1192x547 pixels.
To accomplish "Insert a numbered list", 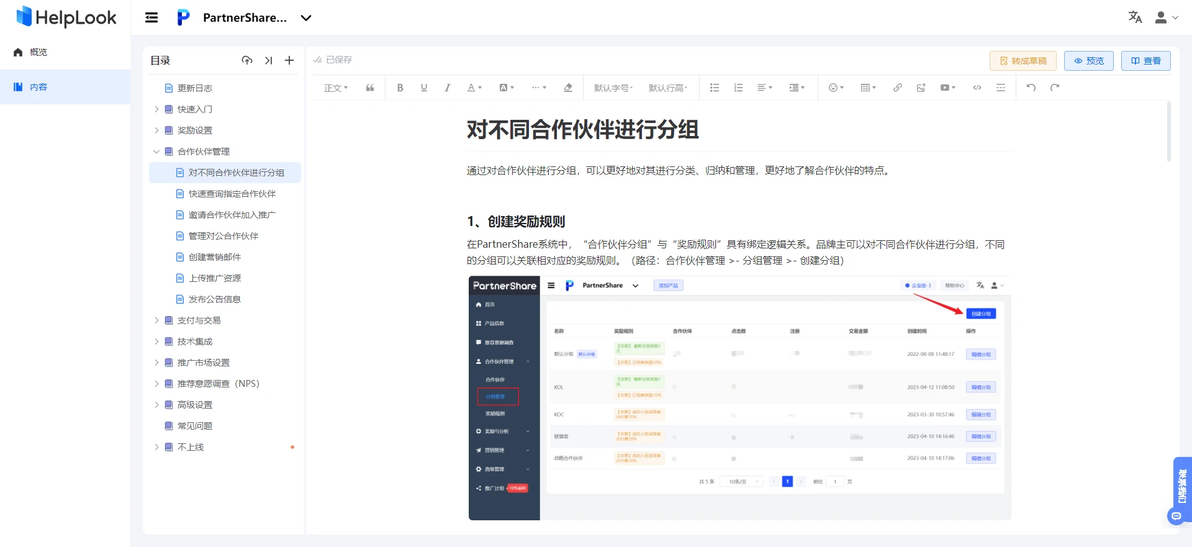I will click(x=737, y=88).
